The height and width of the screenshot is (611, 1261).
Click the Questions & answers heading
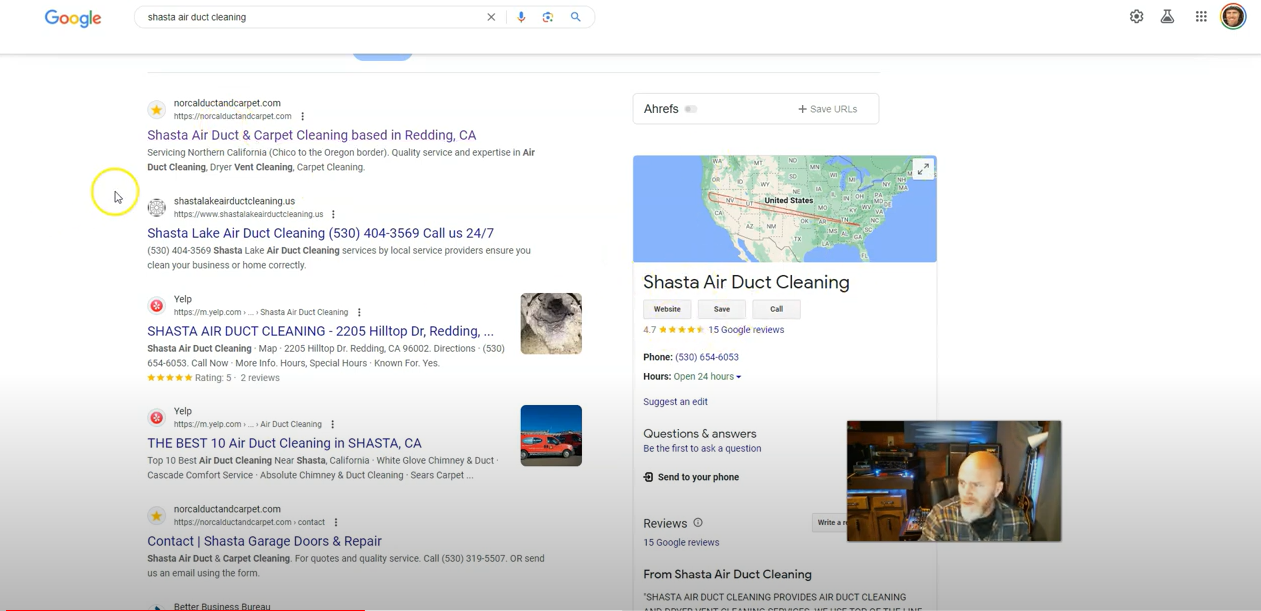[x=700, y=434]
